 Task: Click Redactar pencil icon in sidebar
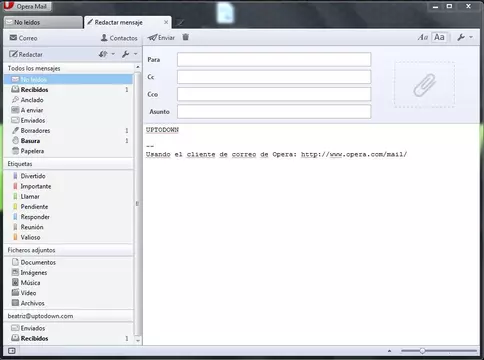tap(13, 54)
